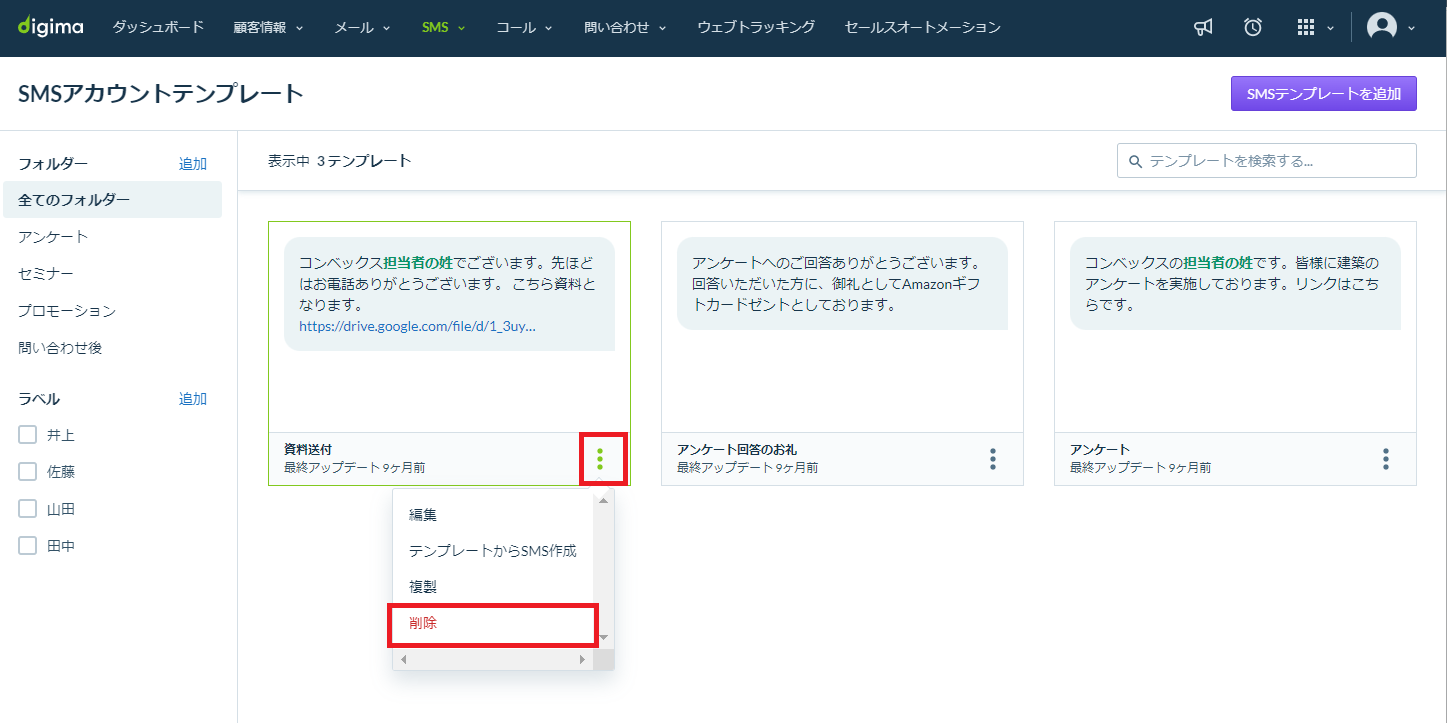This screenshot has width=1447, height=723.
Task: Open the alarm clock reminders icon
Action: click(1253, 28)
